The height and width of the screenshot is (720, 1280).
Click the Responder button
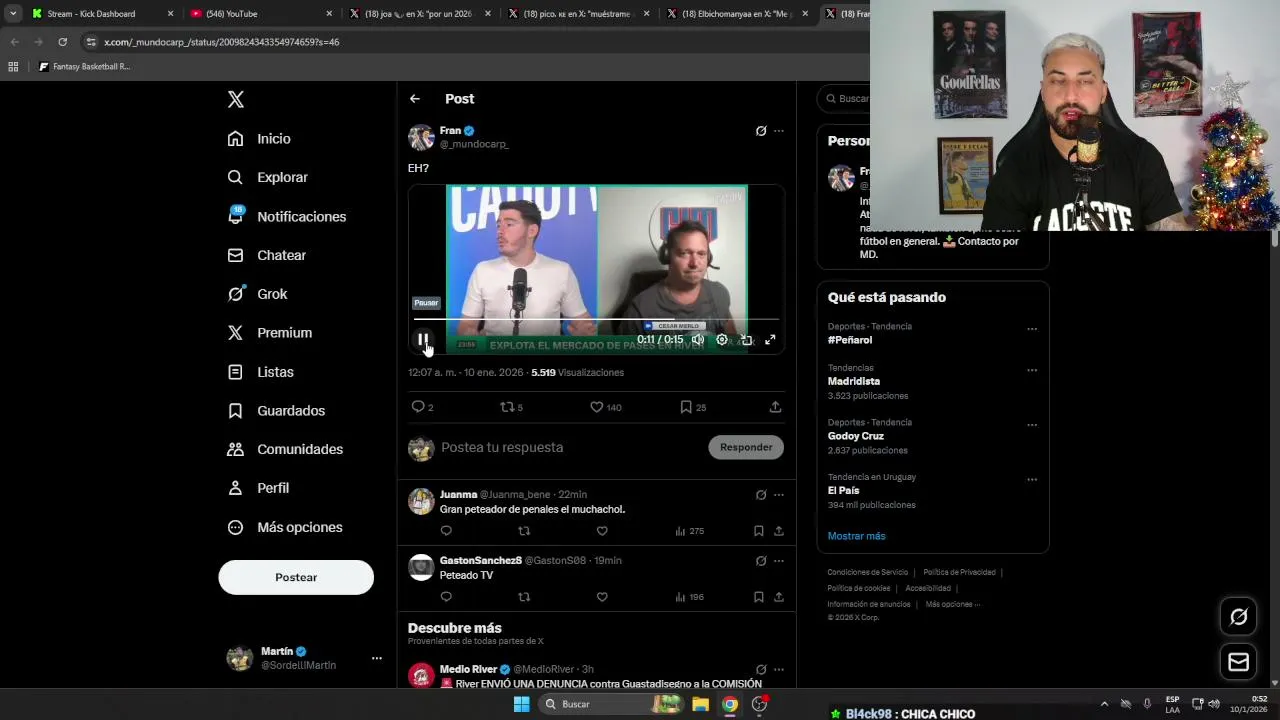click(746, 447)
